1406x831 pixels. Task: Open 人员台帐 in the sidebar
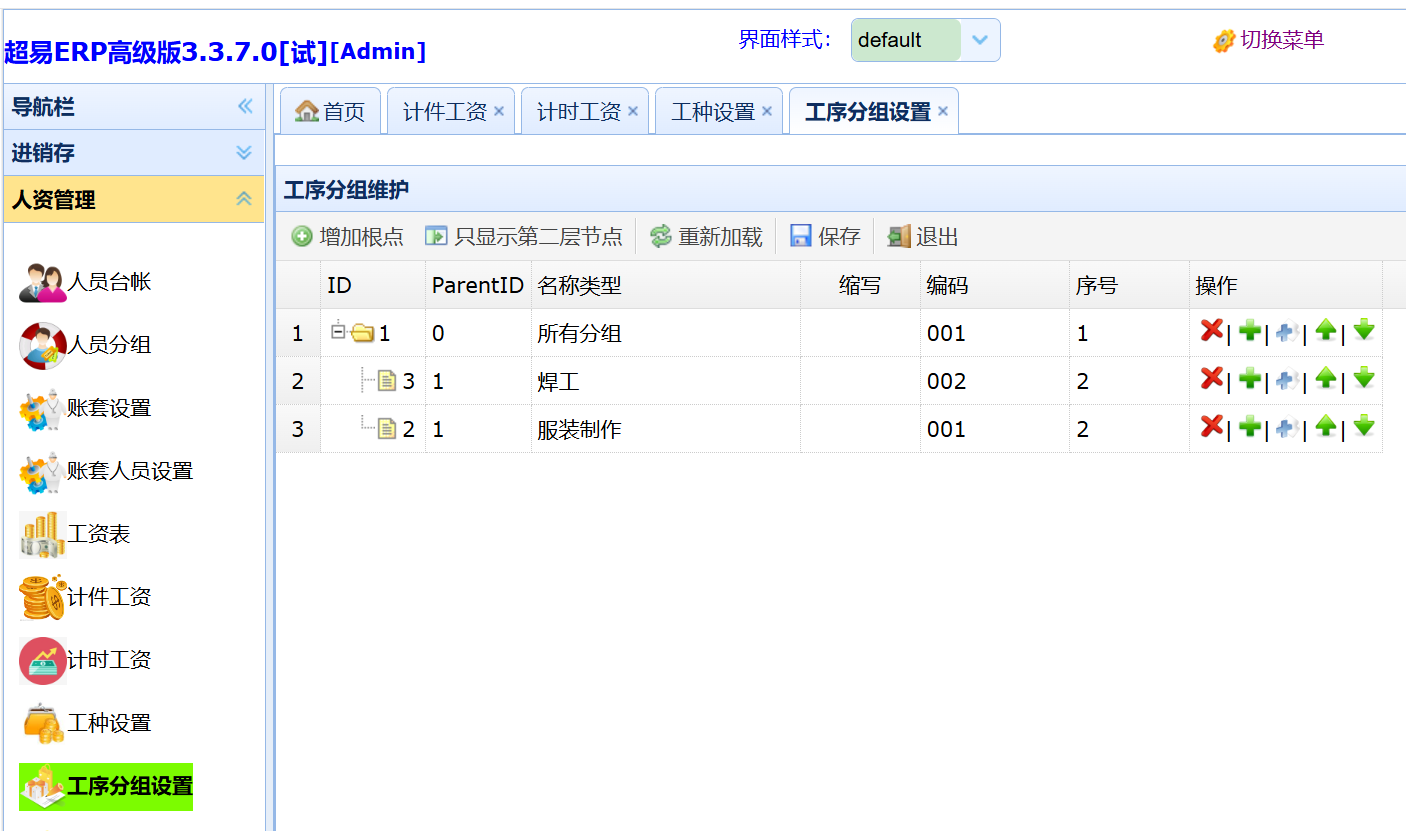(x=109, y=282)
